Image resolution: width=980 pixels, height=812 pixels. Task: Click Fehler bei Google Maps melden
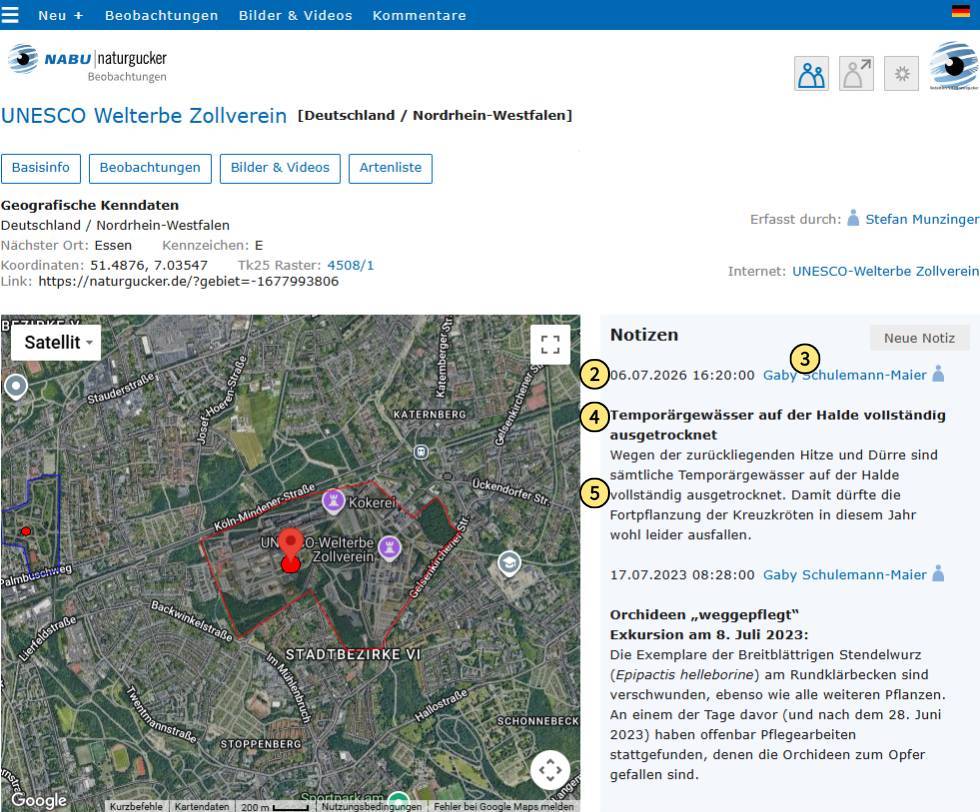tap(504, 806)
